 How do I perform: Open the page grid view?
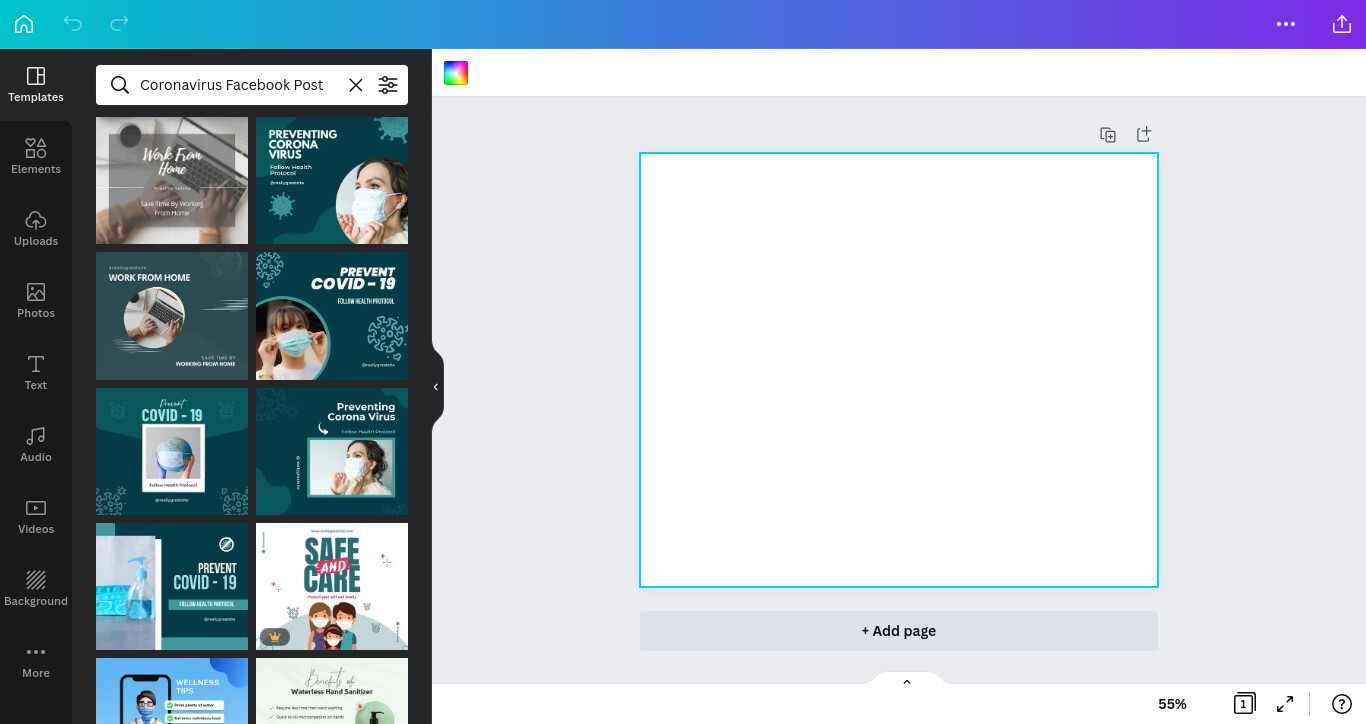[x=1244, y=704]
